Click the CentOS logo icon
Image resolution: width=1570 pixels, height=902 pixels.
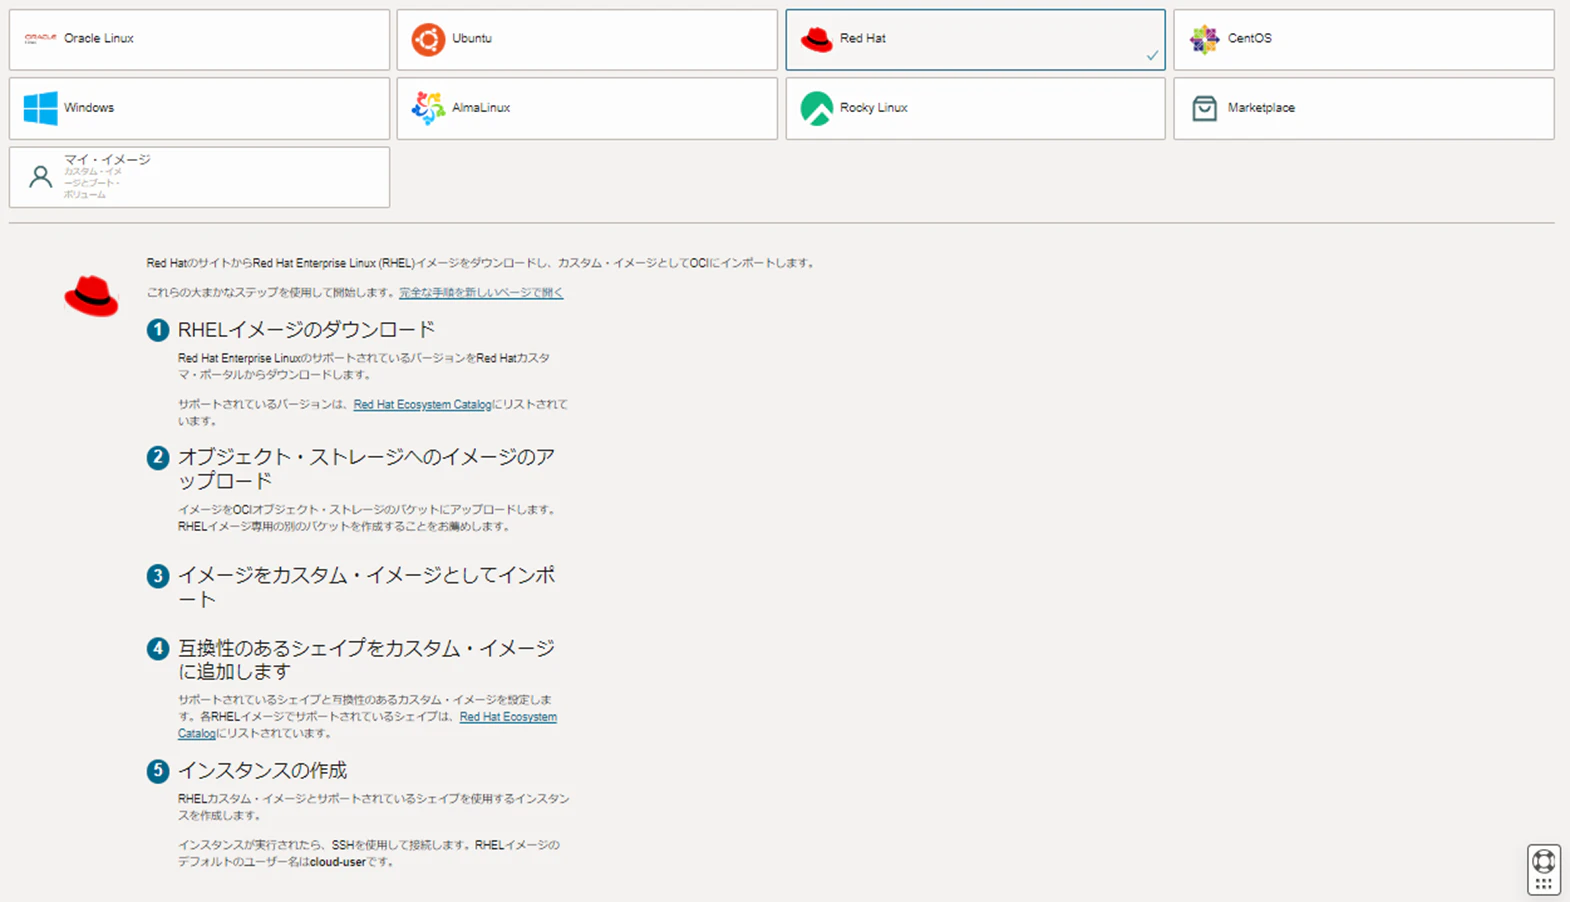tap(1205, 39)
